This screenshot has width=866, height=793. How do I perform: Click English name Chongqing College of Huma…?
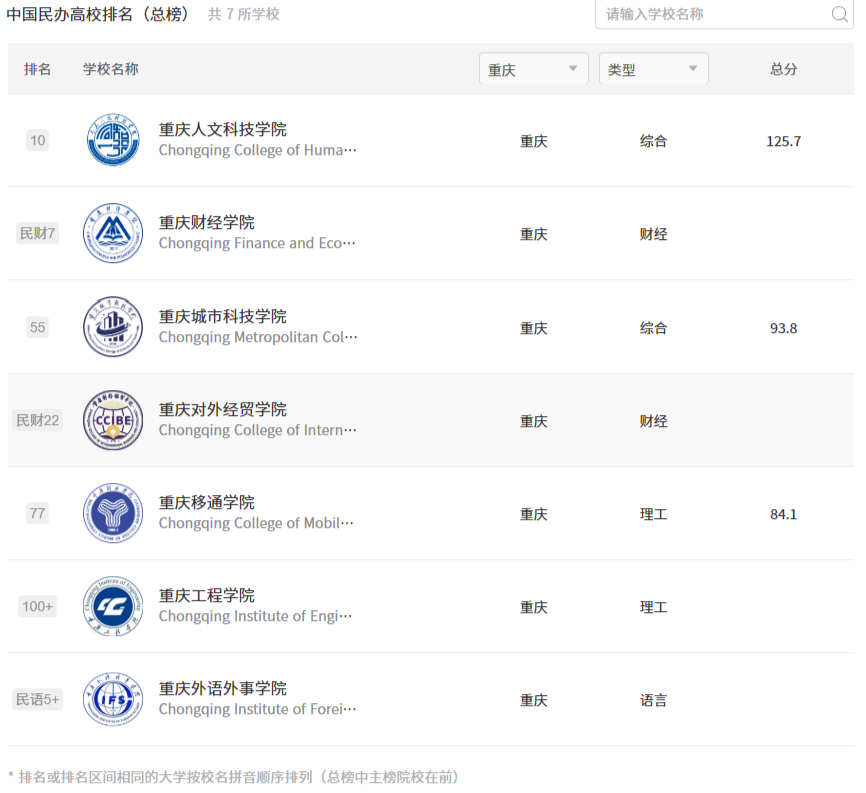[258, 150]
